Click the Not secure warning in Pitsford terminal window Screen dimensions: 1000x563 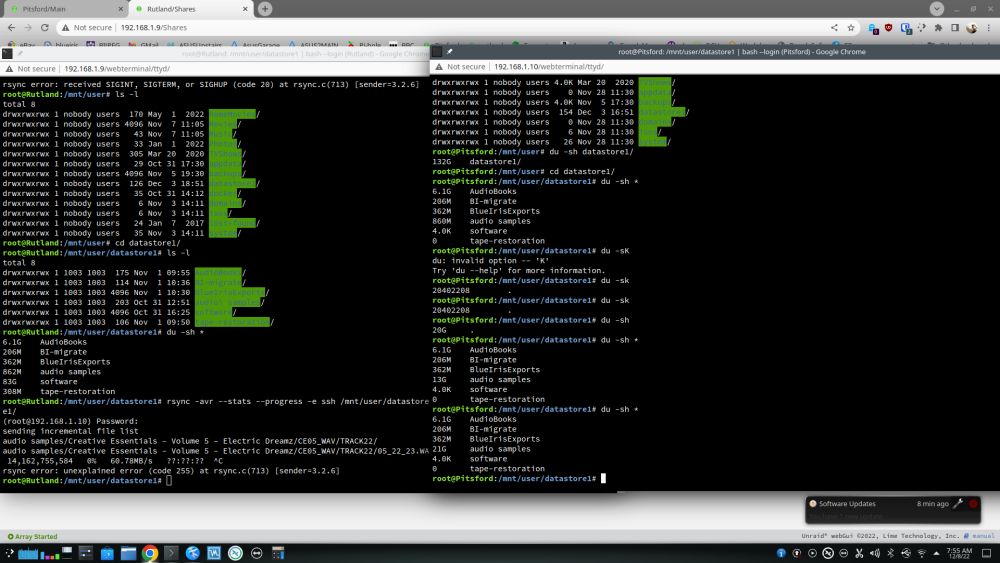(x=460, y=66)
